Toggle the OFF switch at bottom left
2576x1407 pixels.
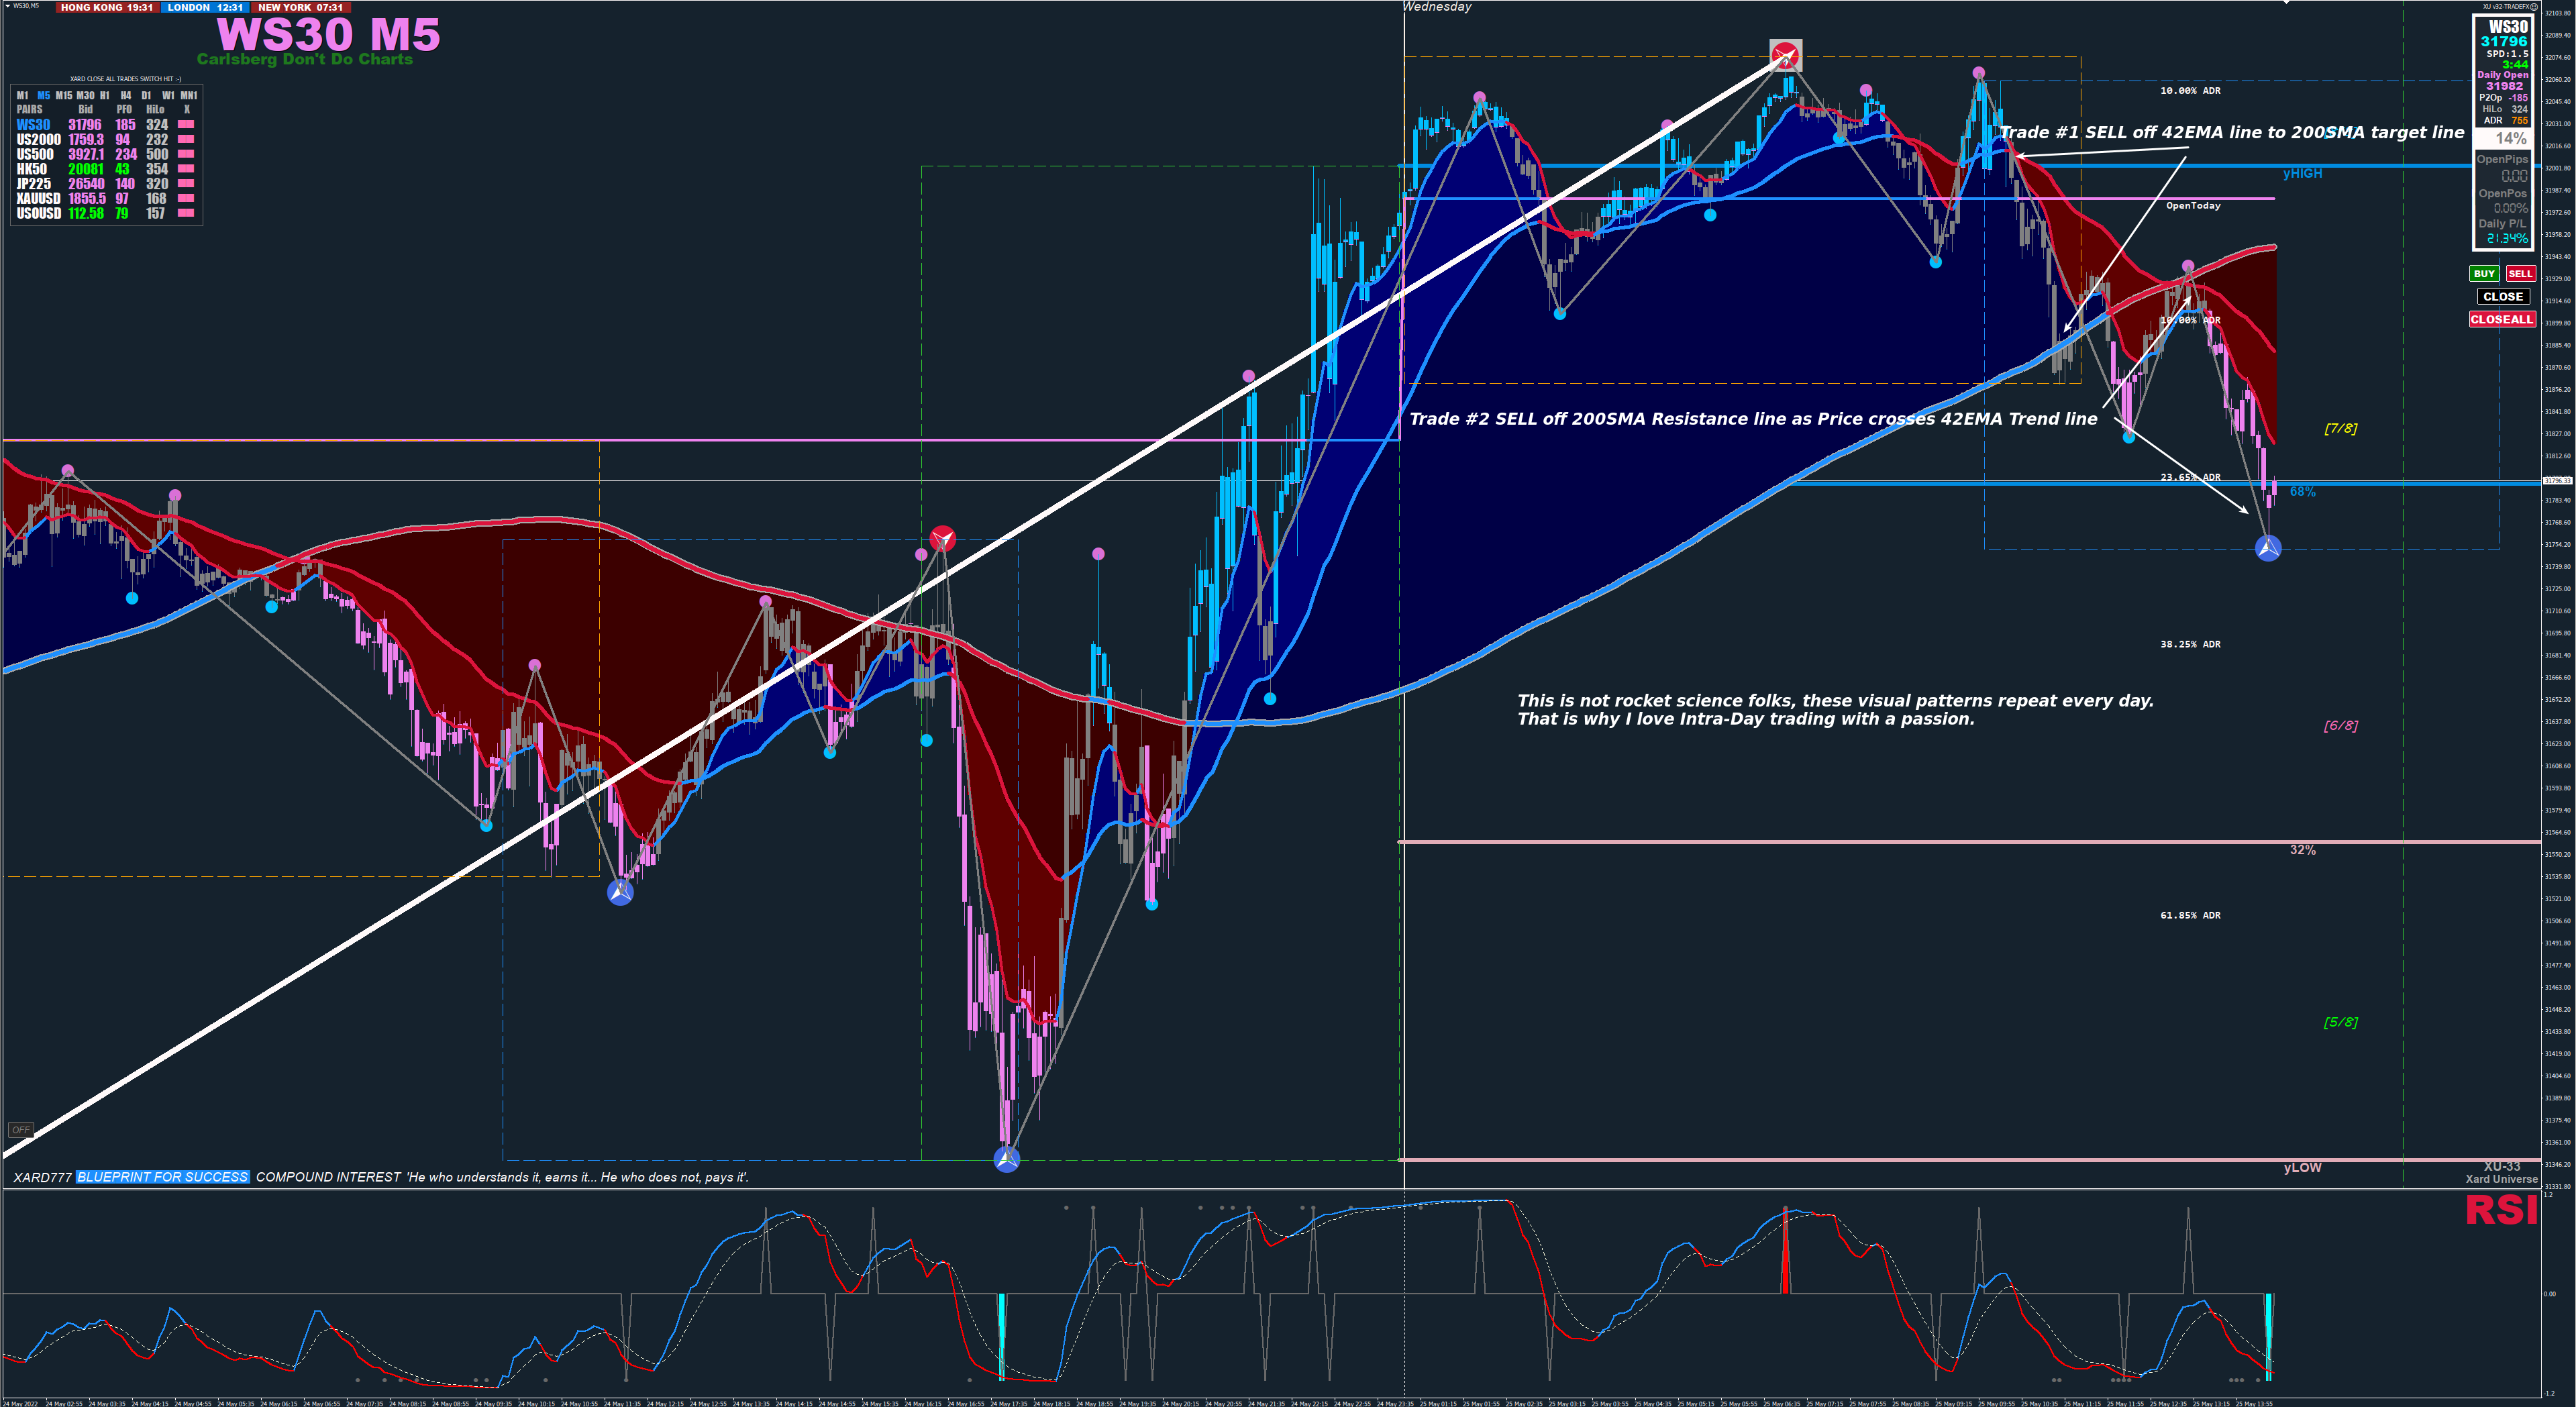(x=20, y=1130)
